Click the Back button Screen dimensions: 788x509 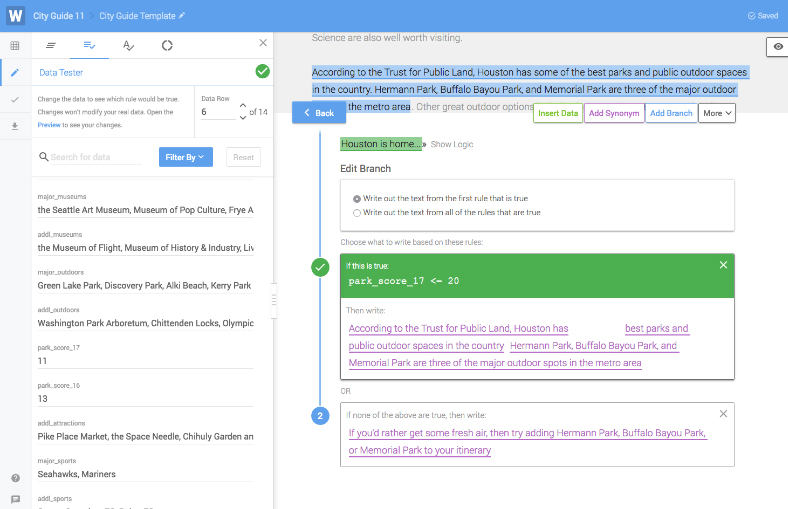coord(319,113)
